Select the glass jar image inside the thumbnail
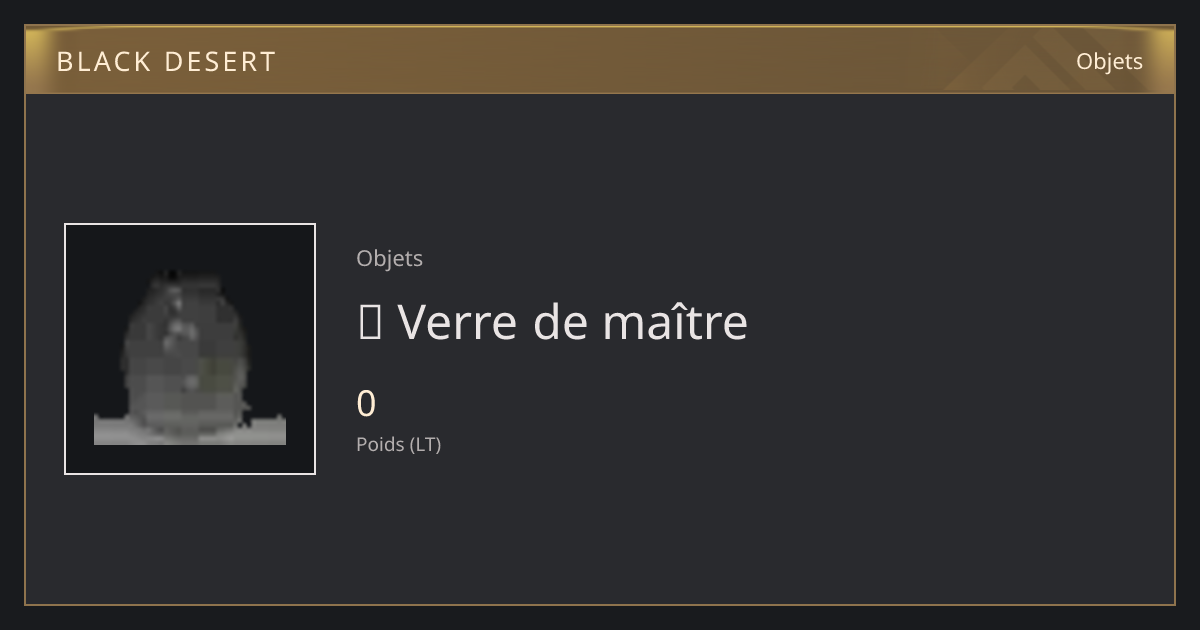The width and height of the screenshot is (1200, 630). [x=185, y=355]
